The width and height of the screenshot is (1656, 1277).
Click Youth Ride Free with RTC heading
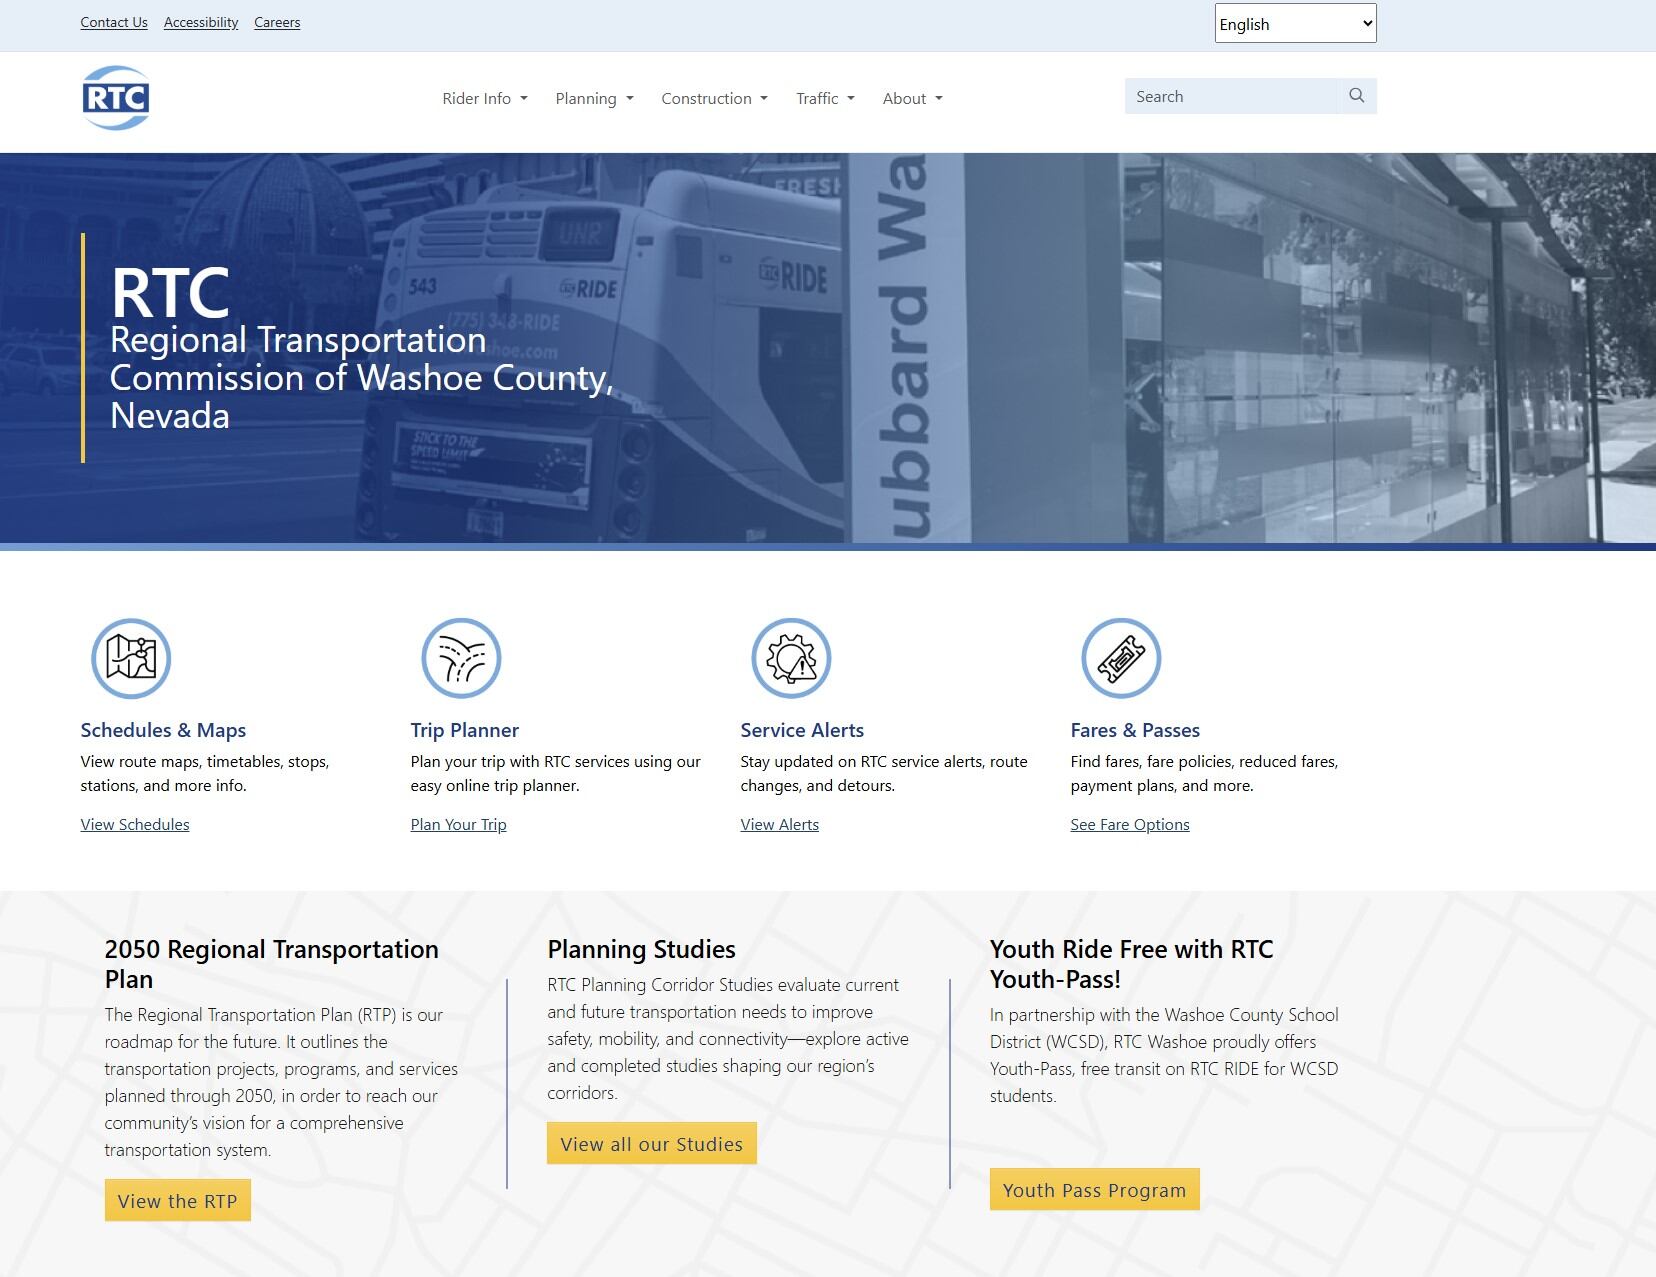(1132, 964)
